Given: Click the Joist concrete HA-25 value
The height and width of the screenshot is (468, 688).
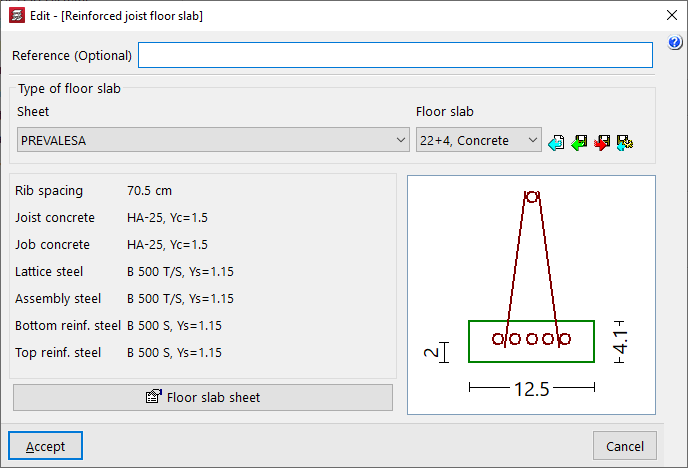Looking at the screenshot, I should pos(167,218).
